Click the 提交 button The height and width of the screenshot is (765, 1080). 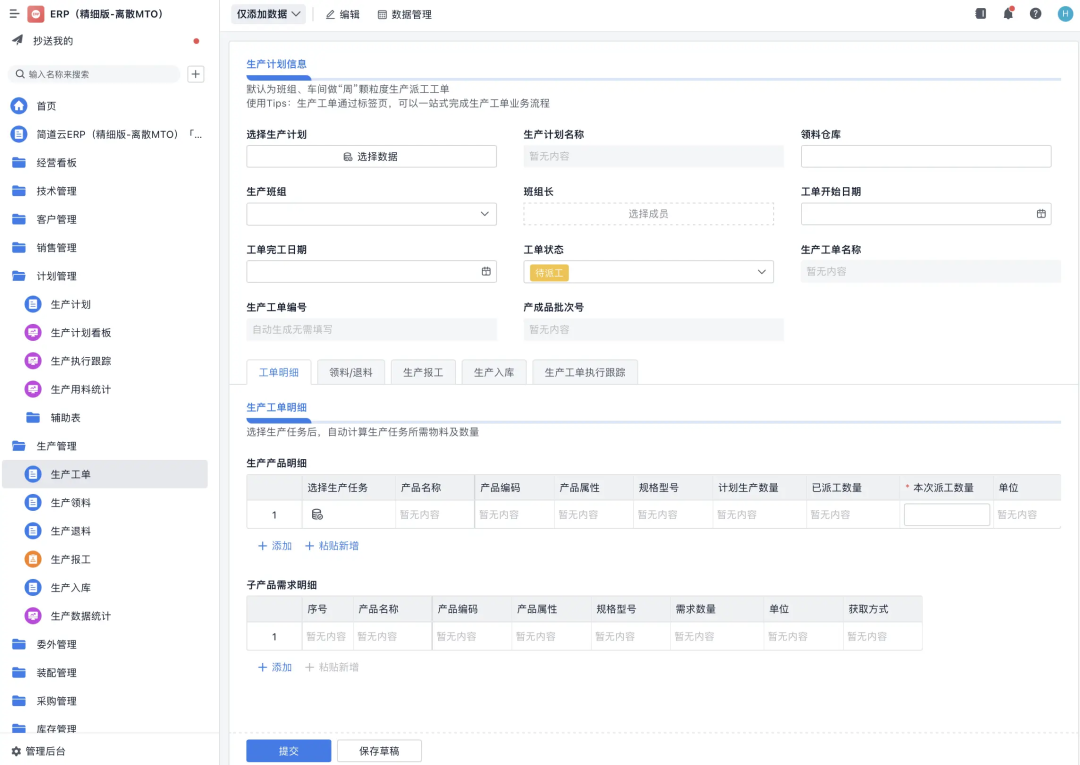point(288,751)
